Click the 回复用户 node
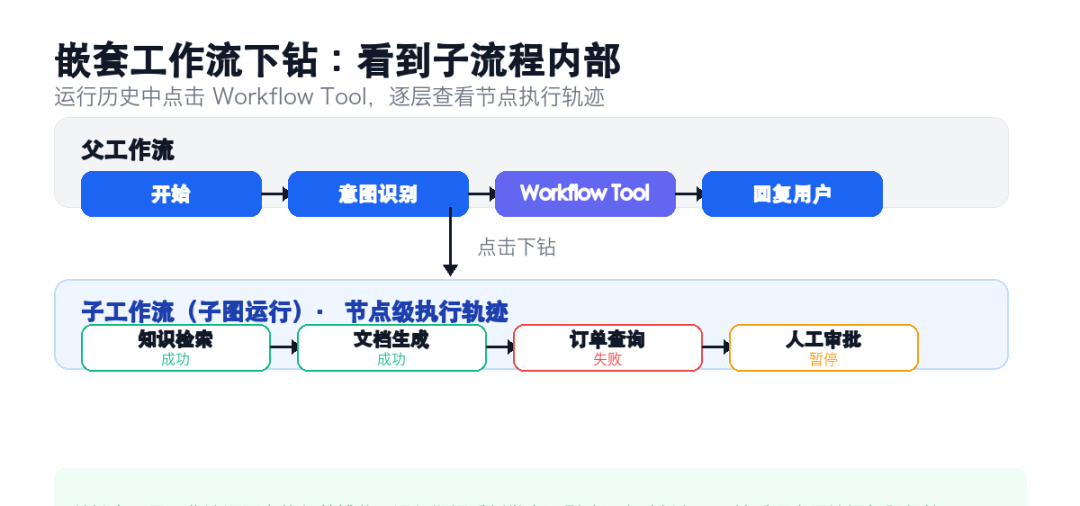Viewport: 1080px width, 506px height. tap(792, 194)
